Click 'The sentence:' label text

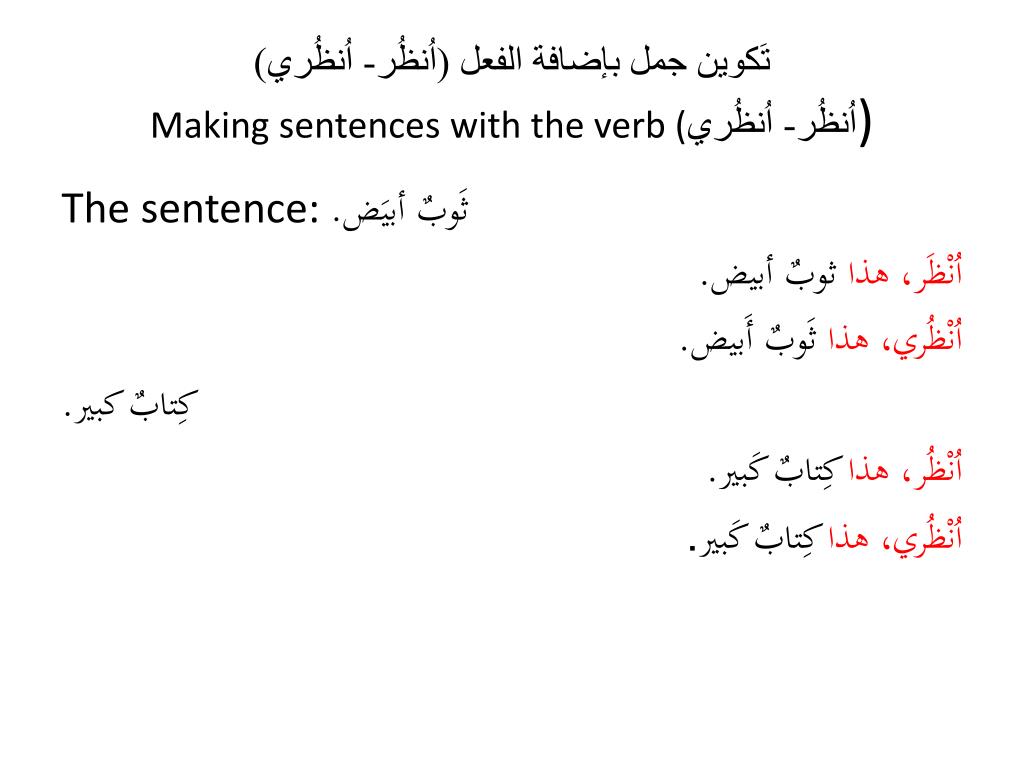coord(190,208)
